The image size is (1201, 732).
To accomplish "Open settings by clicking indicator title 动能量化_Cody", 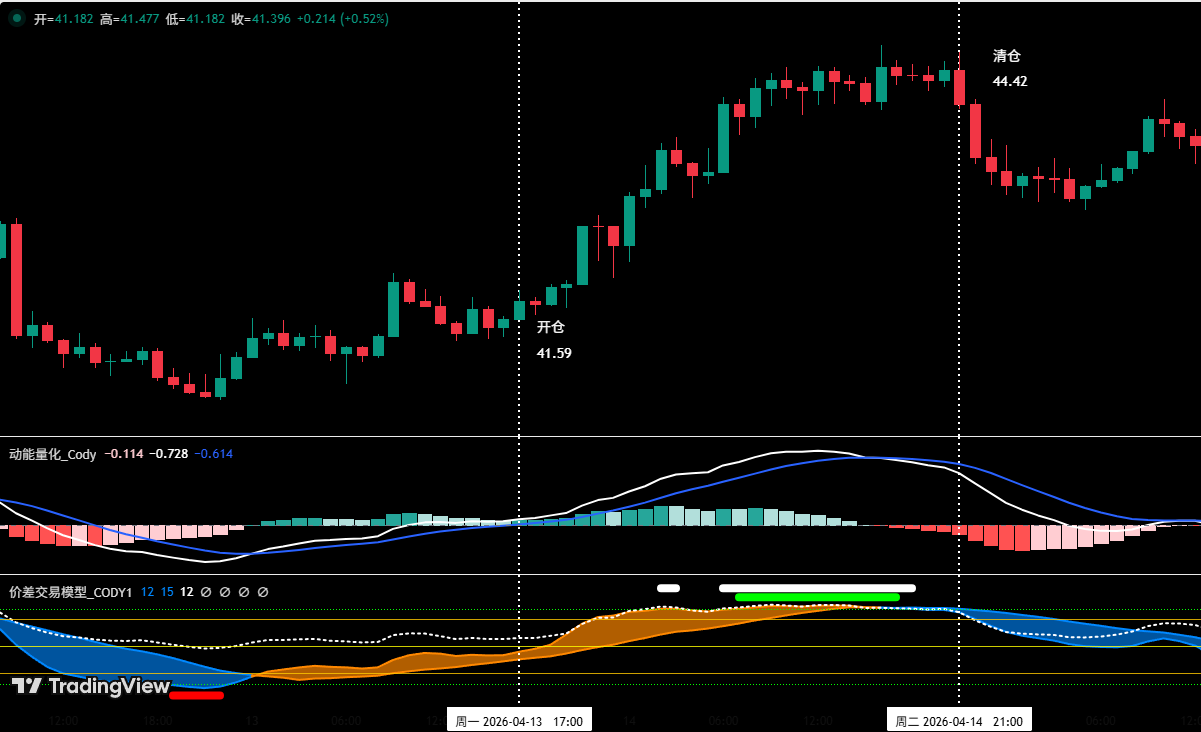I will [54, 454].
